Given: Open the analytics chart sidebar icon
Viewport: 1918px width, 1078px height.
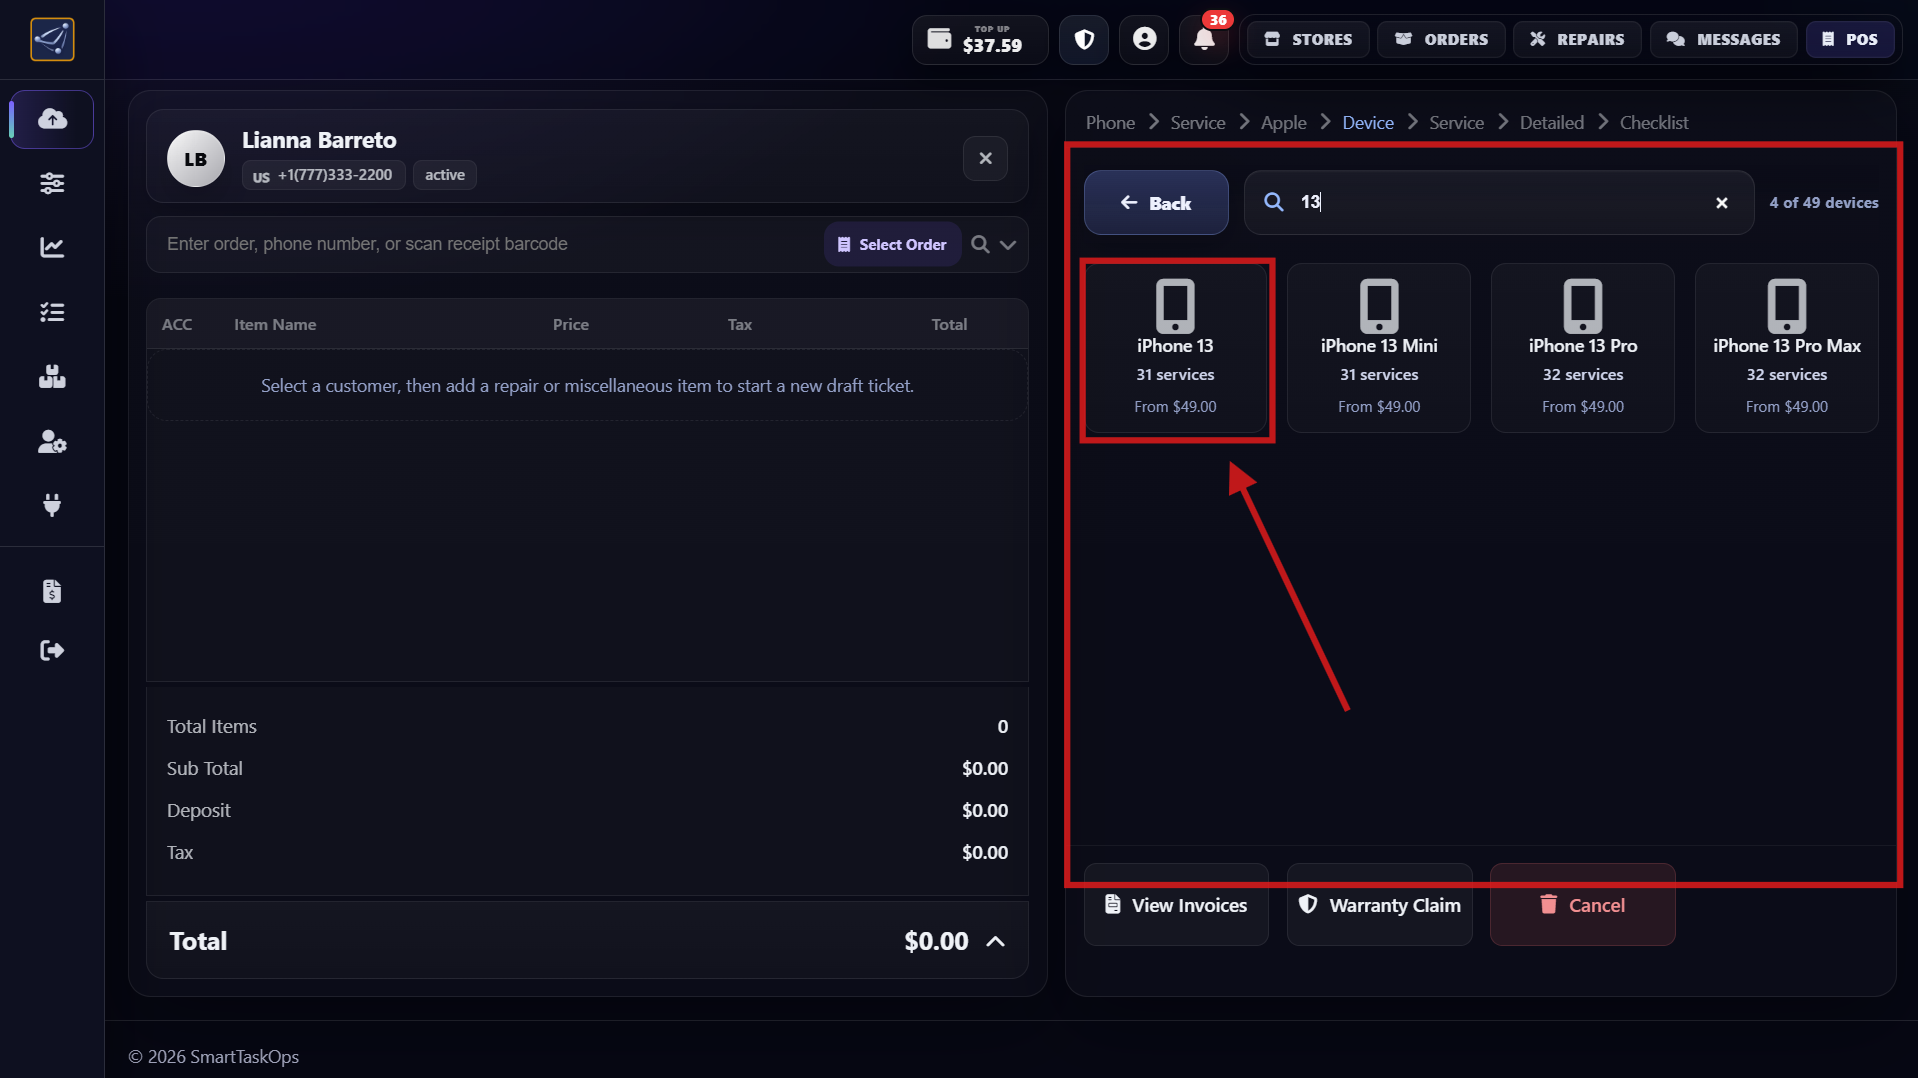Looking at the screenshot, I should 52,247.
